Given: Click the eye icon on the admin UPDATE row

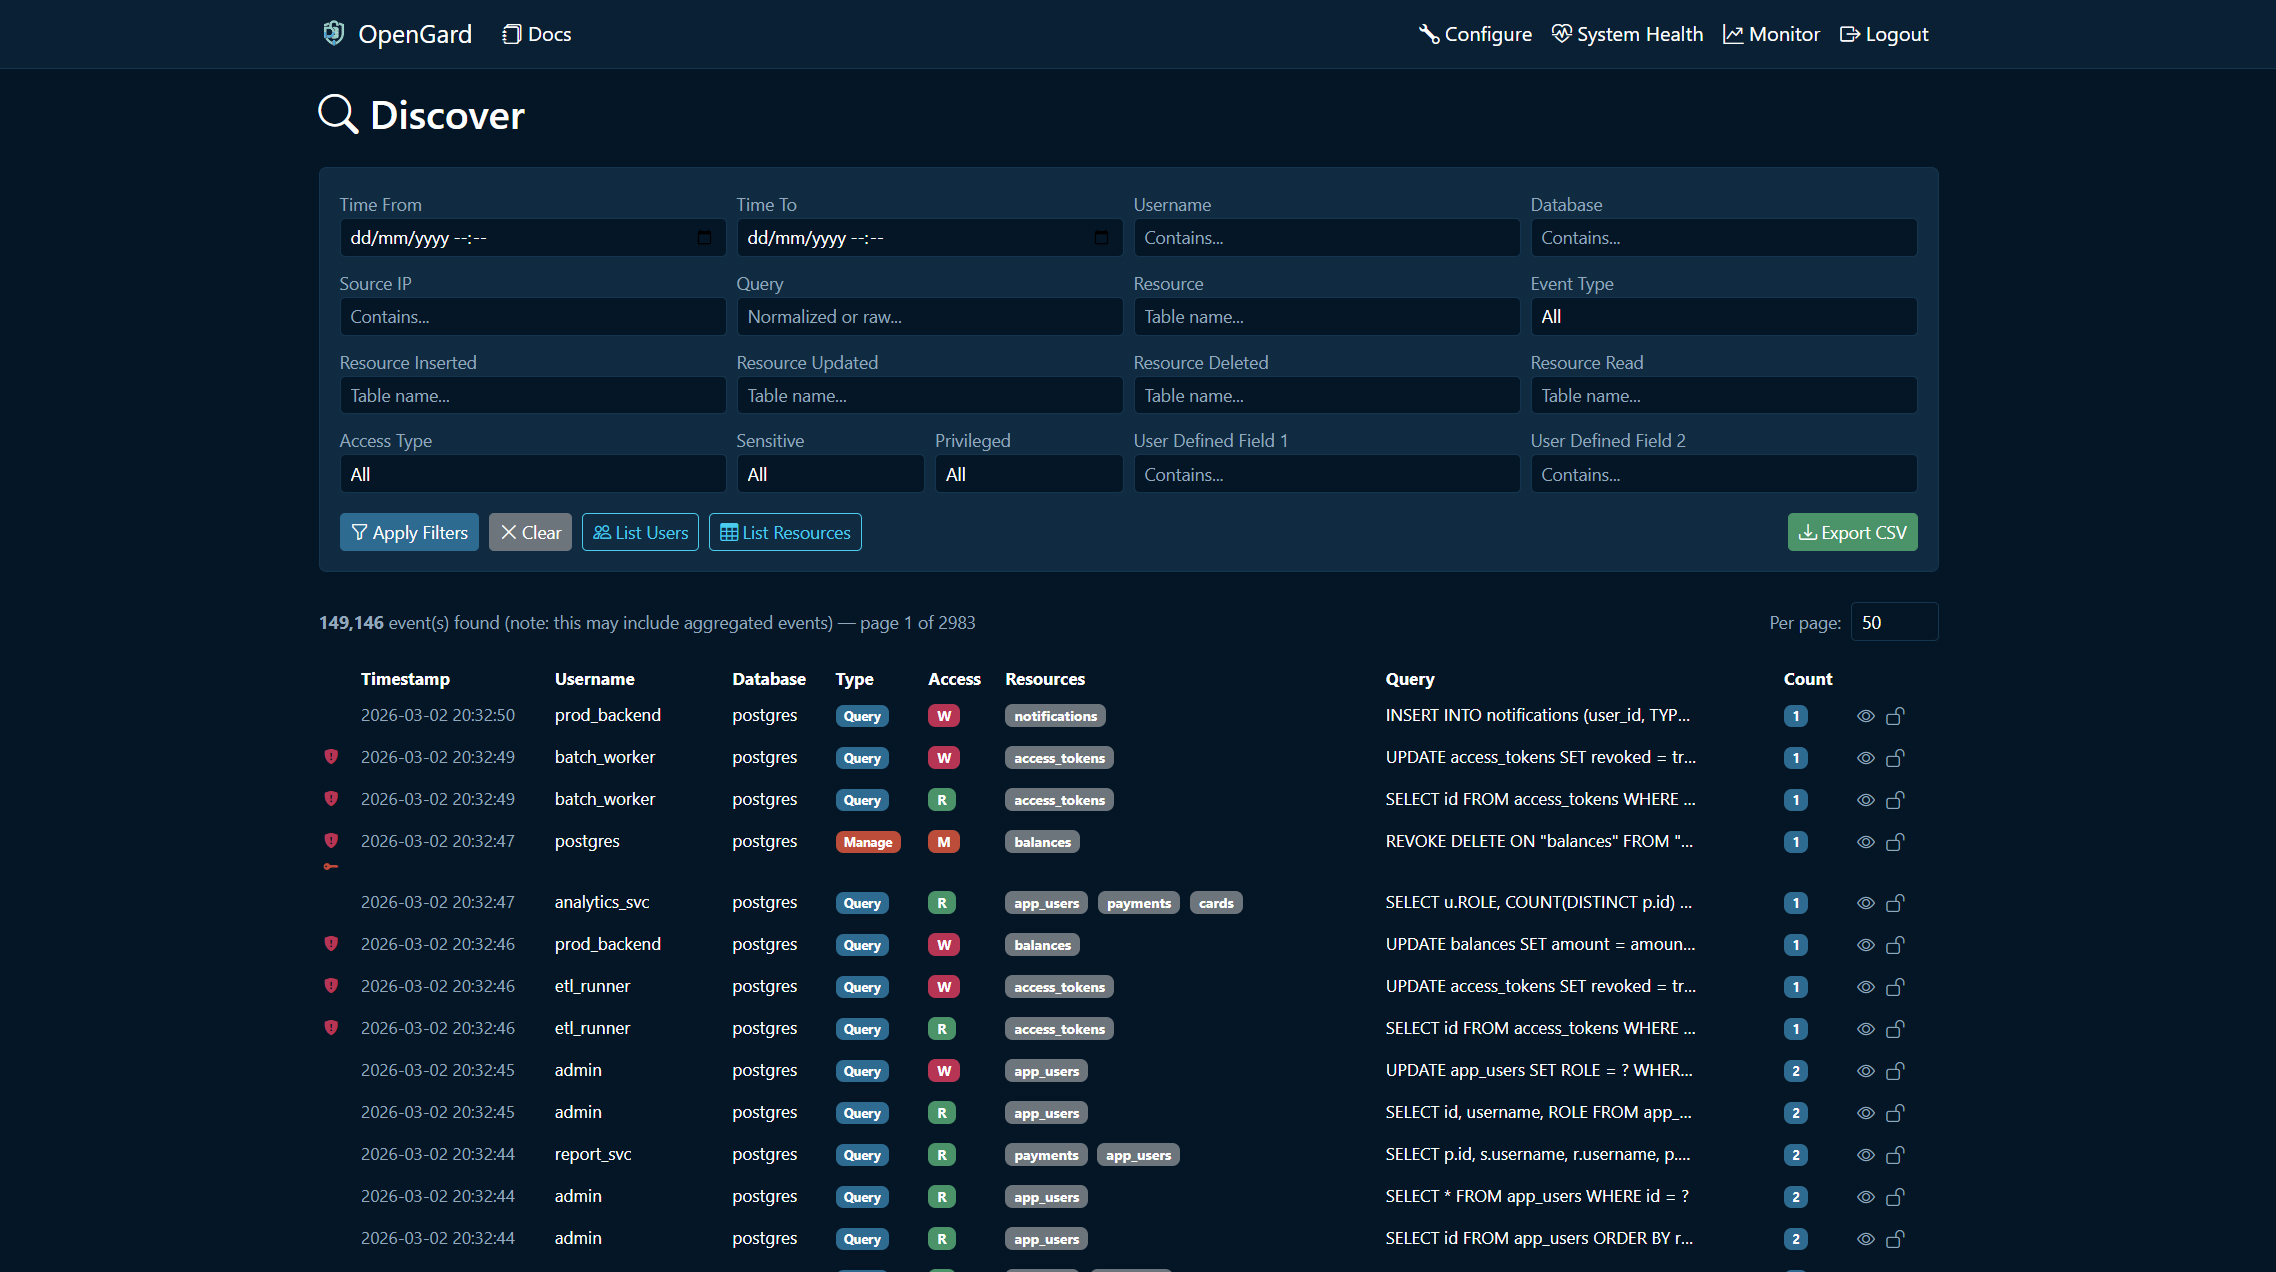Looking at the screenshot, I should [x=1865, y=1070].
